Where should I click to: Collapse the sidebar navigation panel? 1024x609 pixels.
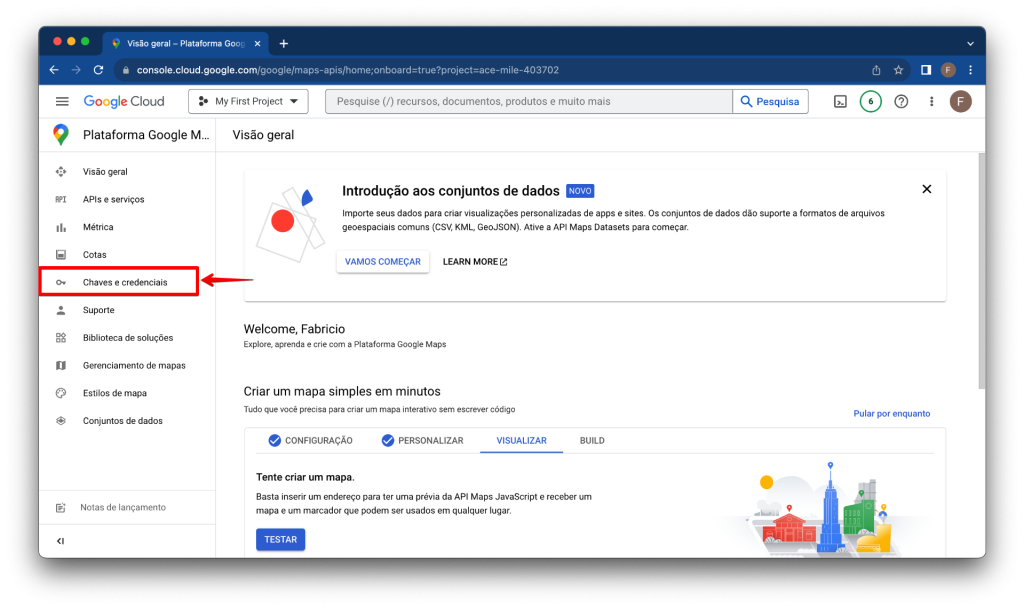point(60,541)
